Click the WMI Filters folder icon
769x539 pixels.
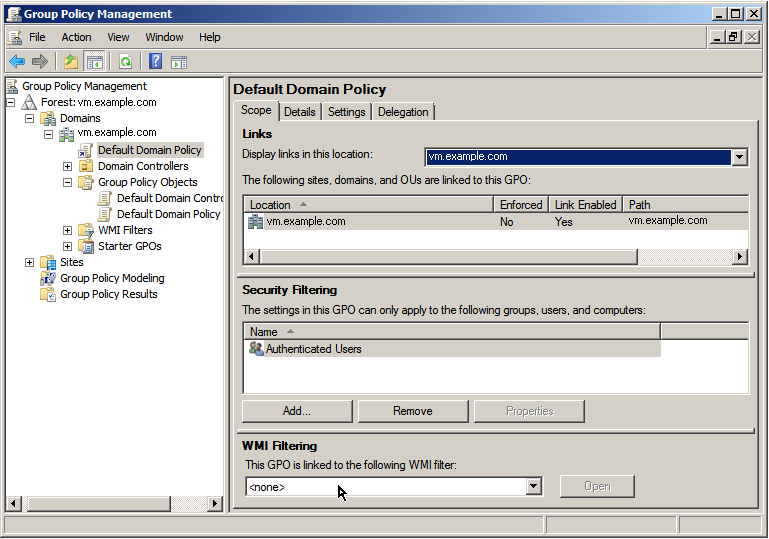pos(86,230)
